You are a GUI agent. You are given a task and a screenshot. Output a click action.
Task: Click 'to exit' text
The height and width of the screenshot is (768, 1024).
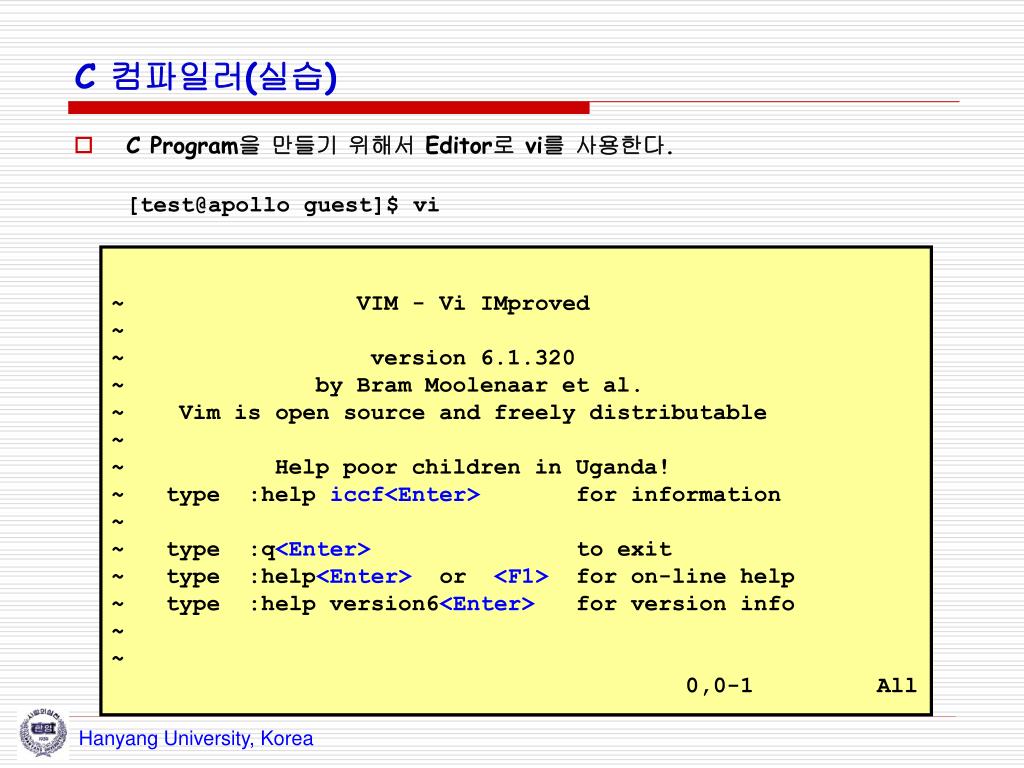[624, 550]
